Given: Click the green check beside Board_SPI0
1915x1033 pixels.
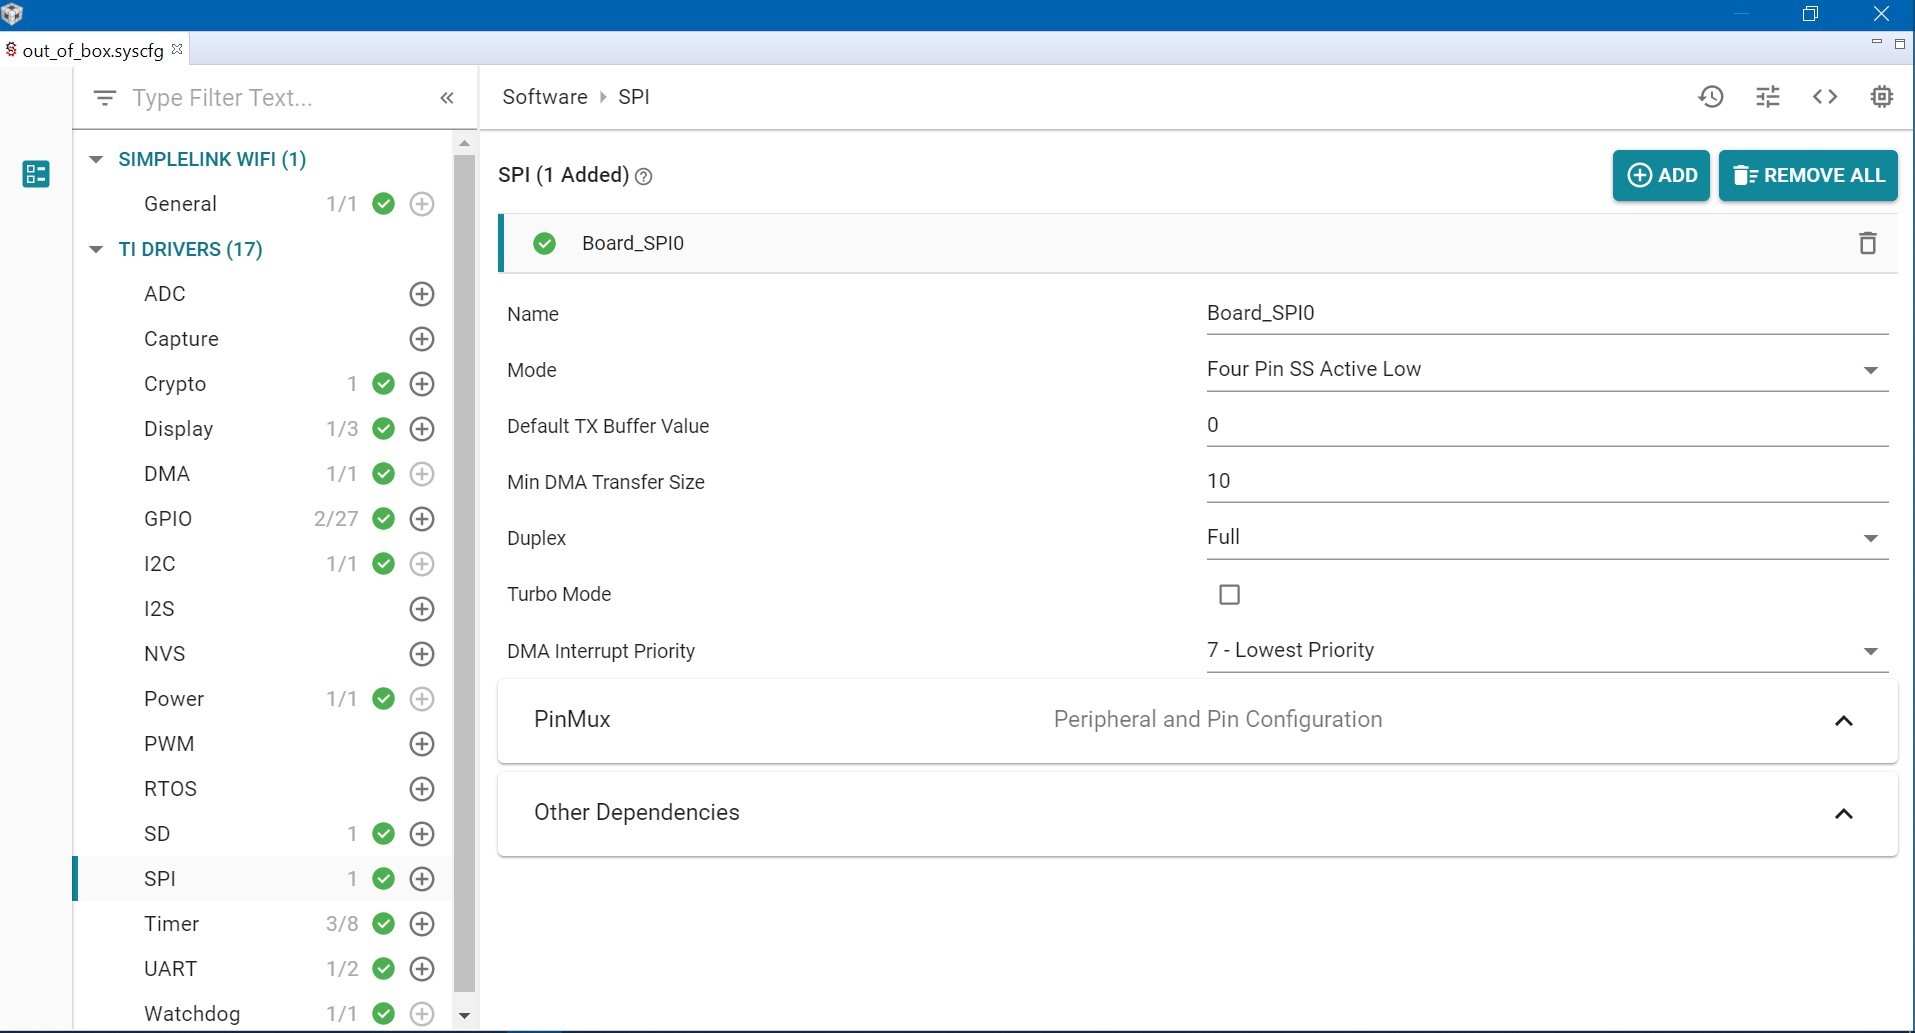Looking at the screenshot, I should pyautogui.click(x=544, y=243).
